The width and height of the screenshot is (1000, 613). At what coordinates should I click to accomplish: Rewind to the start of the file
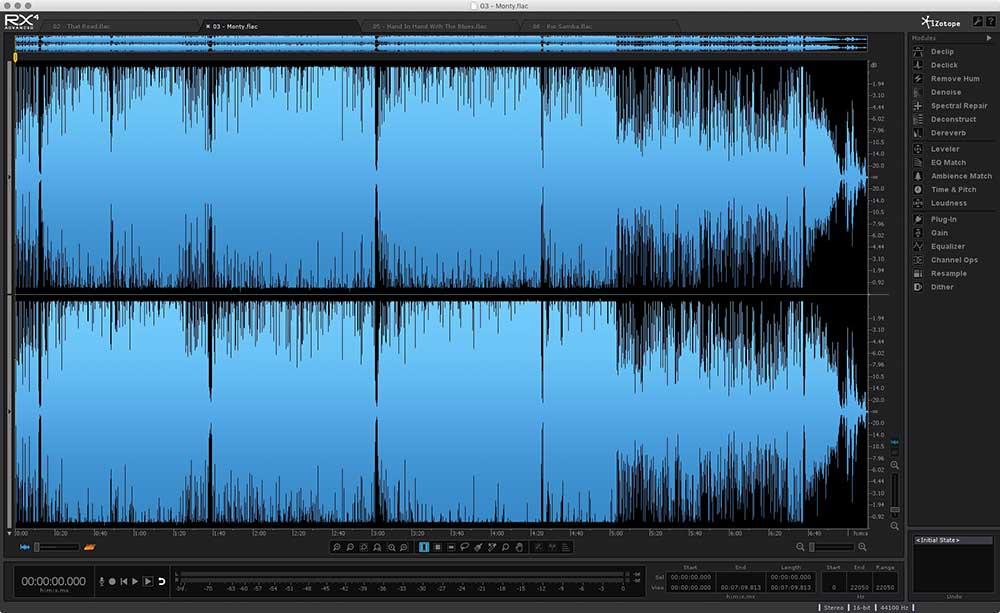click(124, 582)
